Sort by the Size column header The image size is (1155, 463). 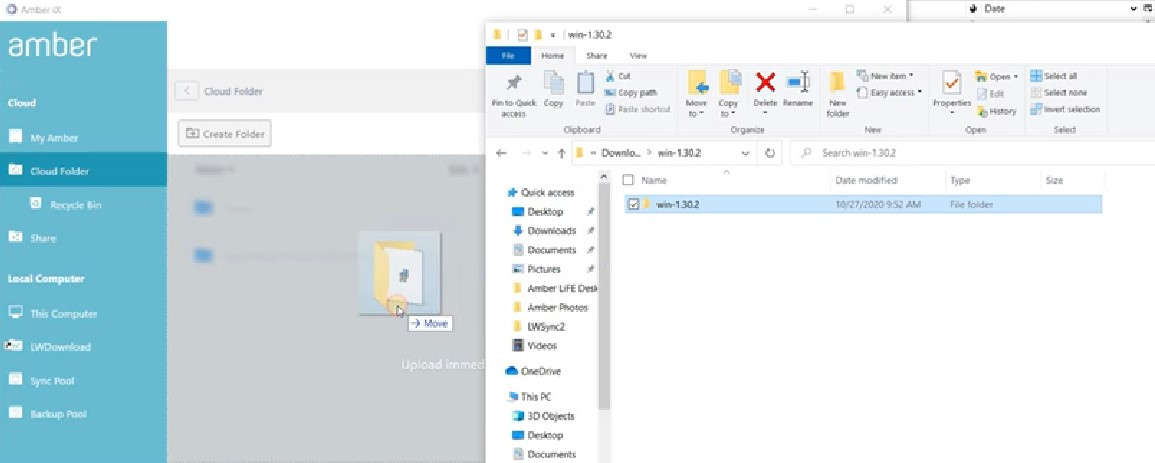point(1053,180)
